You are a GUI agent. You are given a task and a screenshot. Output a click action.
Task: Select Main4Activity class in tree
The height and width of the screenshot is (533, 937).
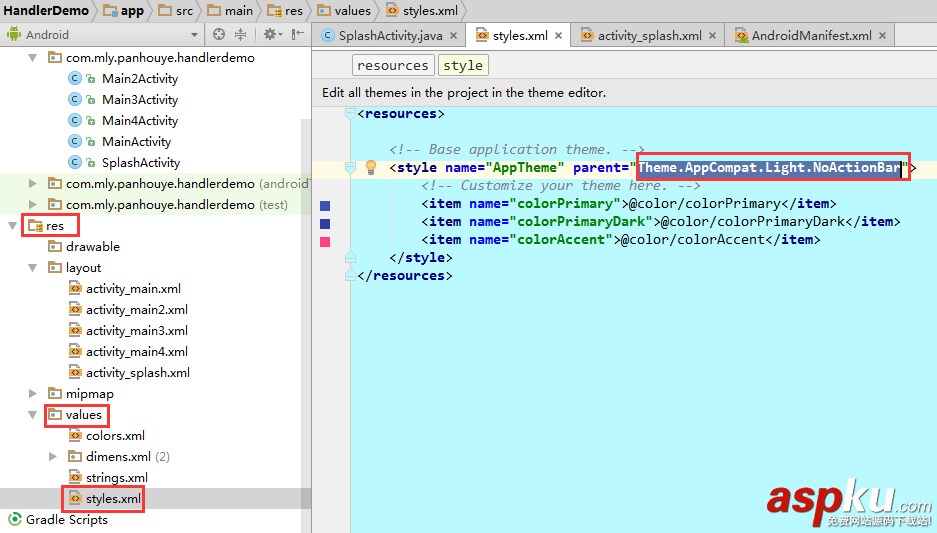[140, 121]
